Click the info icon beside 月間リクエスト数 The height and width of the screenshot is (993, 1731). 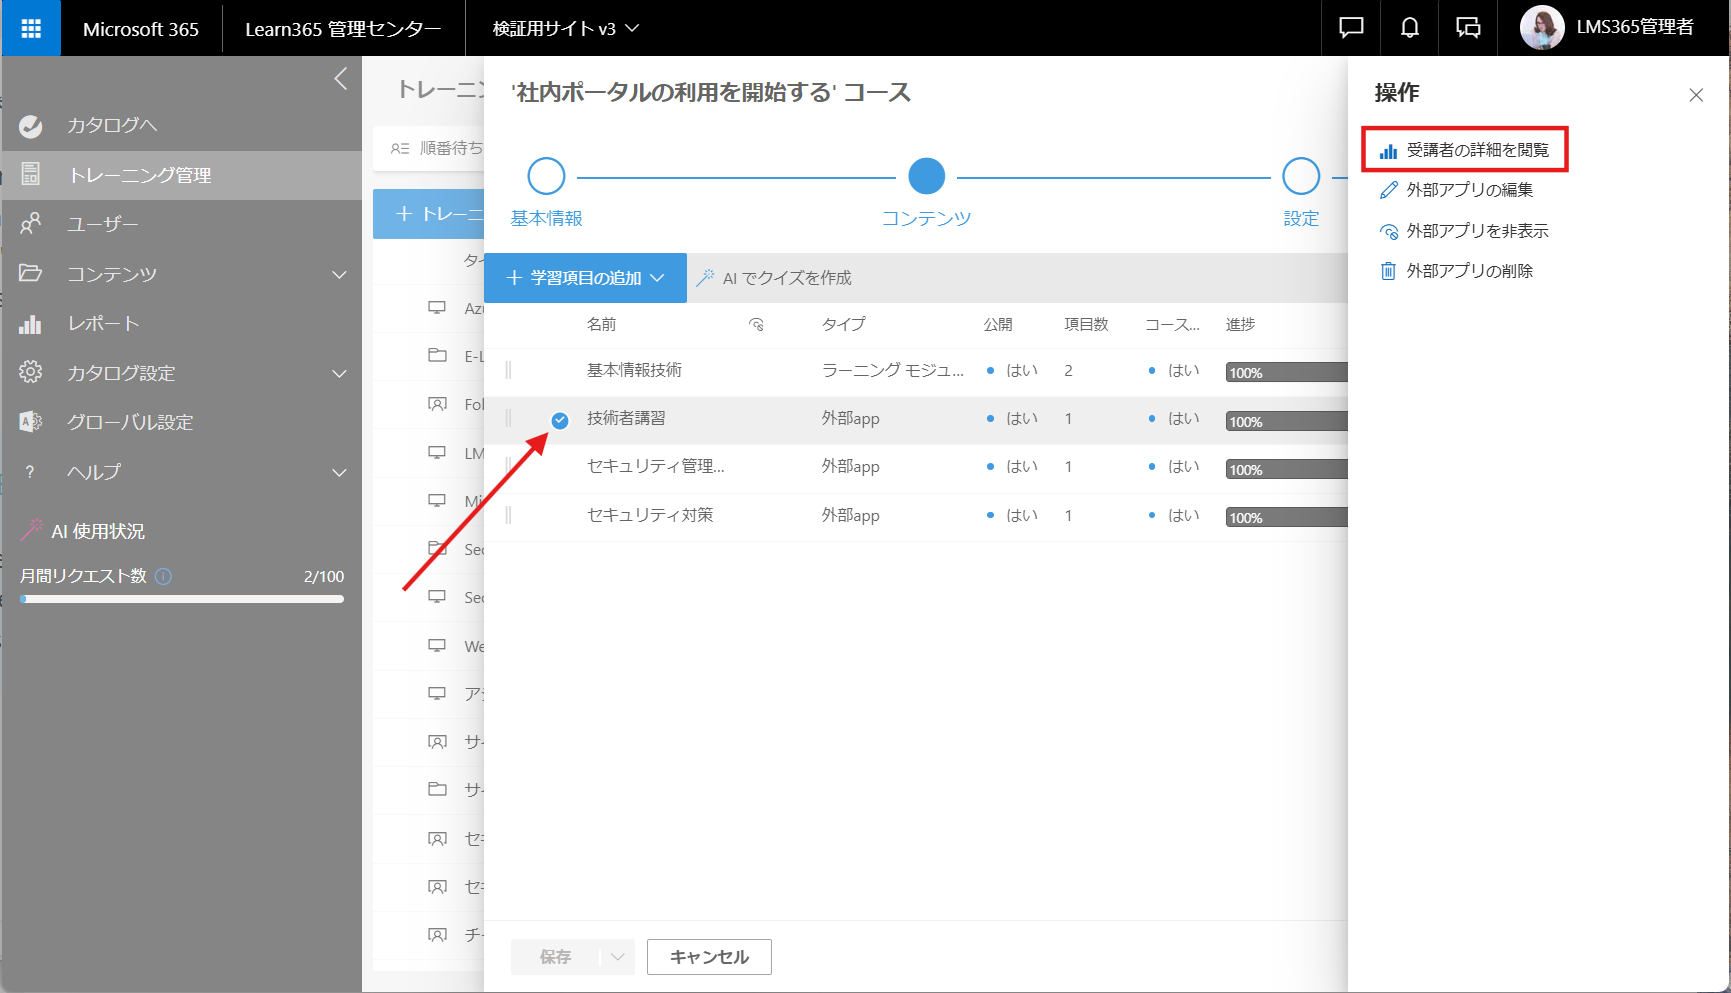pyautogui.click(x=164, y=576)
